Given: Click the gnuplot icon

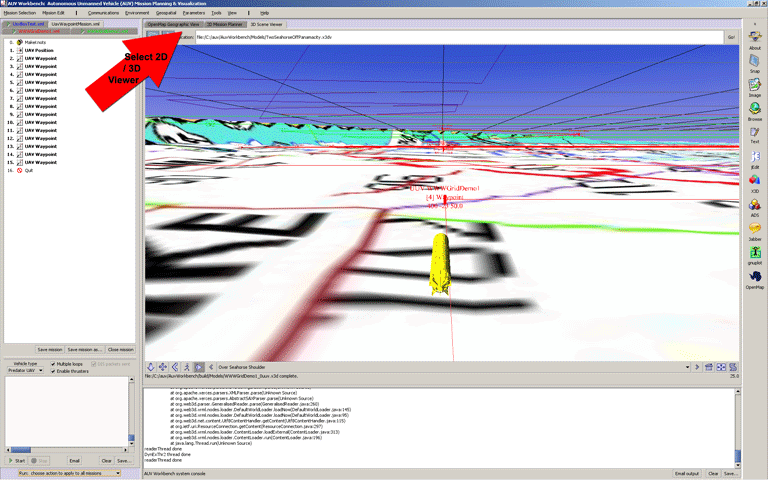Looking at the screenshot, I should tap(755, 255).
